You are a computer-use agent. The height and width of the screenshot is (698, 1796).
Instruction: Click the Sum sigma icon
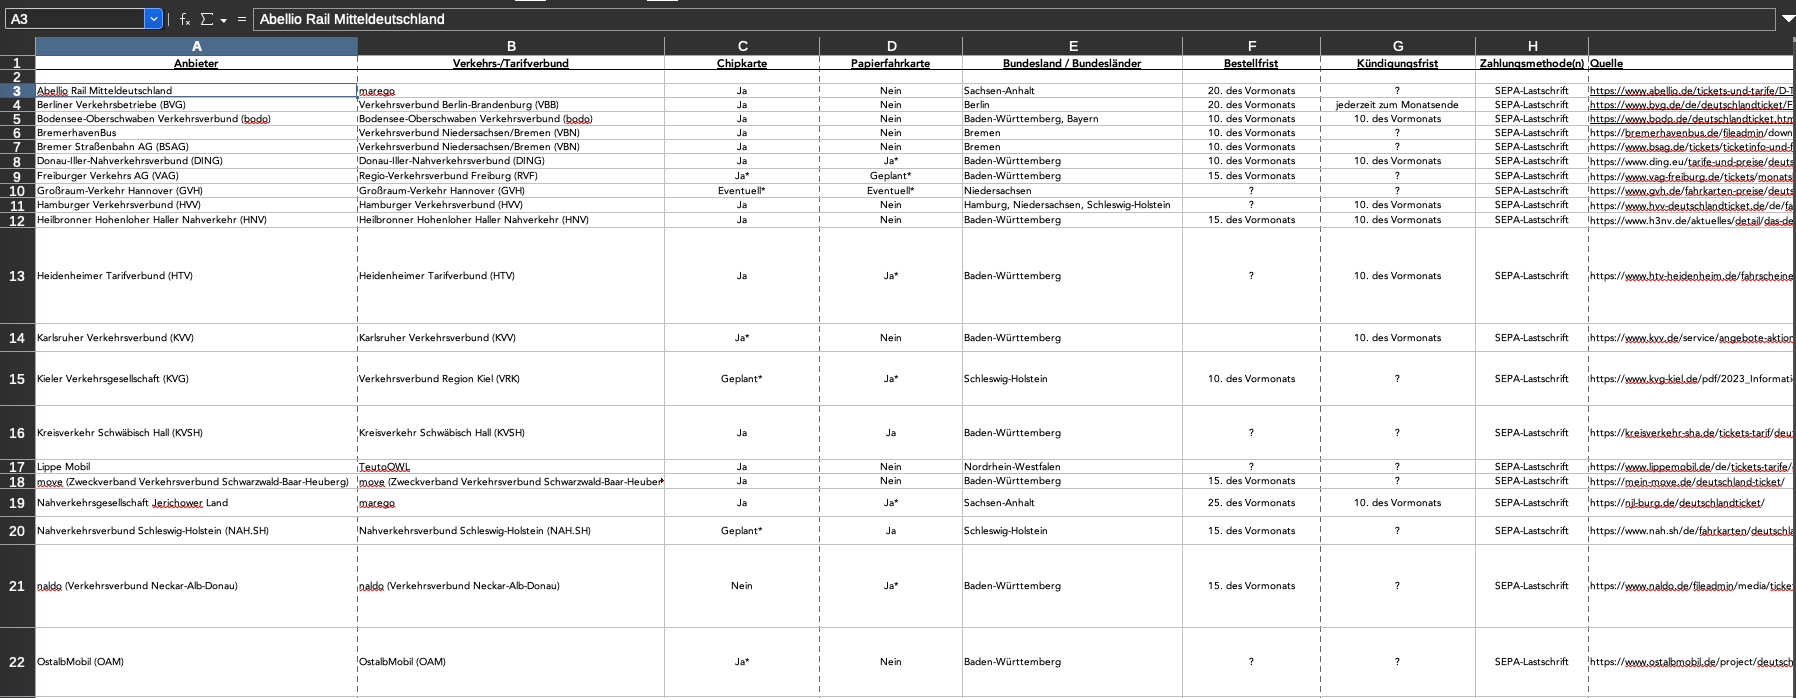click(x=207, y=19)
